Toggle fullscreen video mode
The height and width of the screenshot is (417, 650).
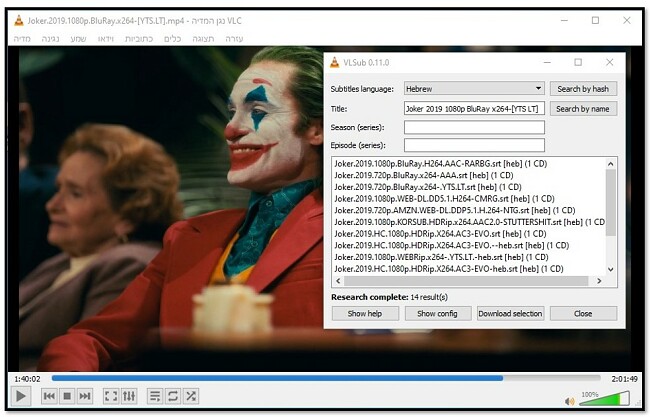pos(111,396)
